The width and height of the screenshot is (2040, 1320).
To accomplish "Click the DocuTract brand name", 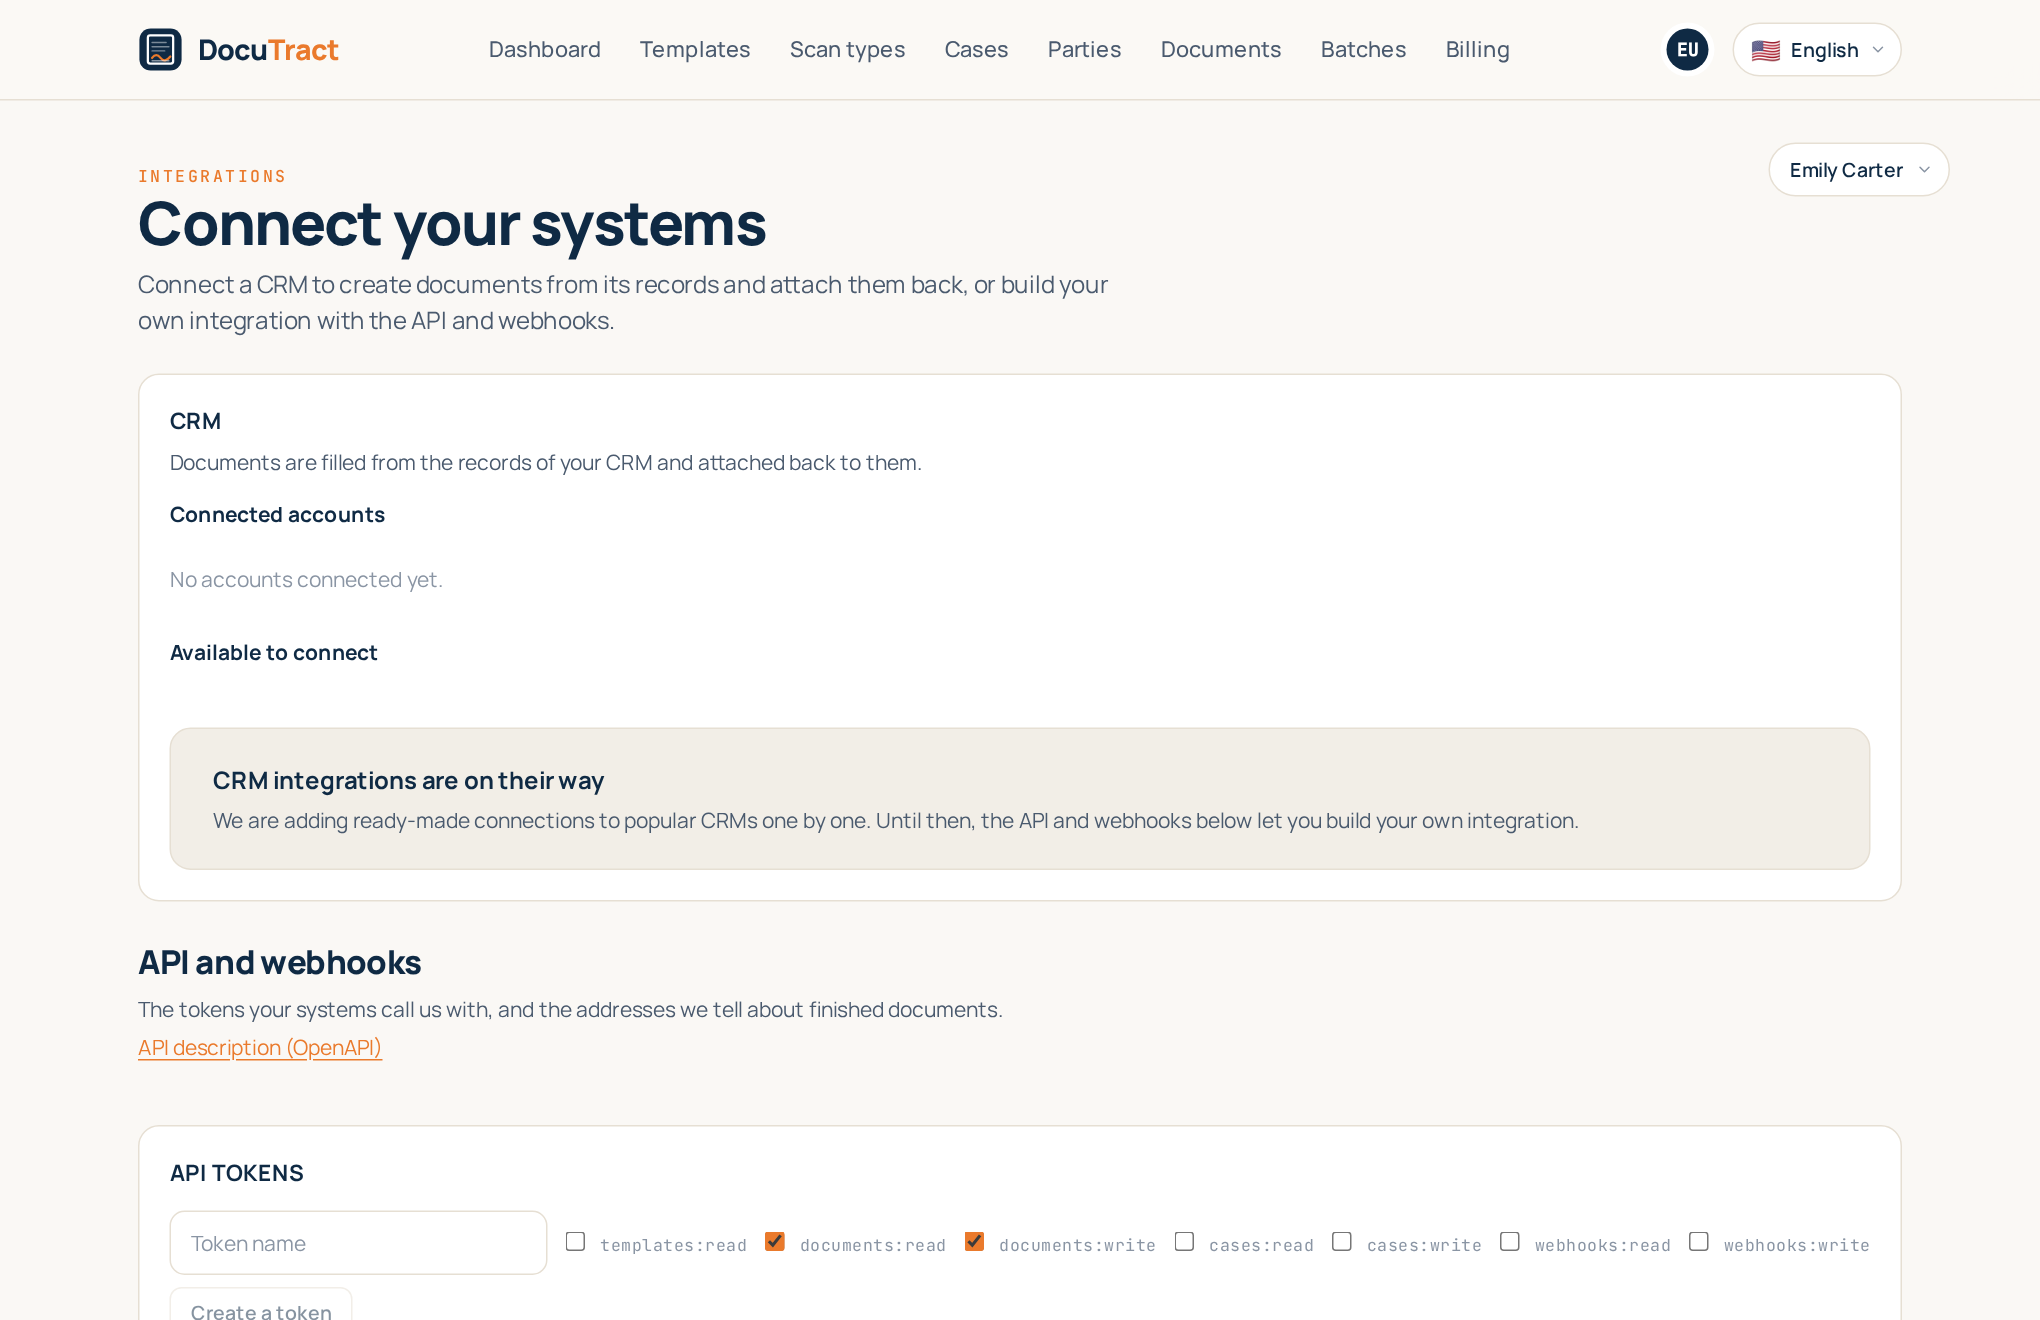I will click(x=268, y=50).
